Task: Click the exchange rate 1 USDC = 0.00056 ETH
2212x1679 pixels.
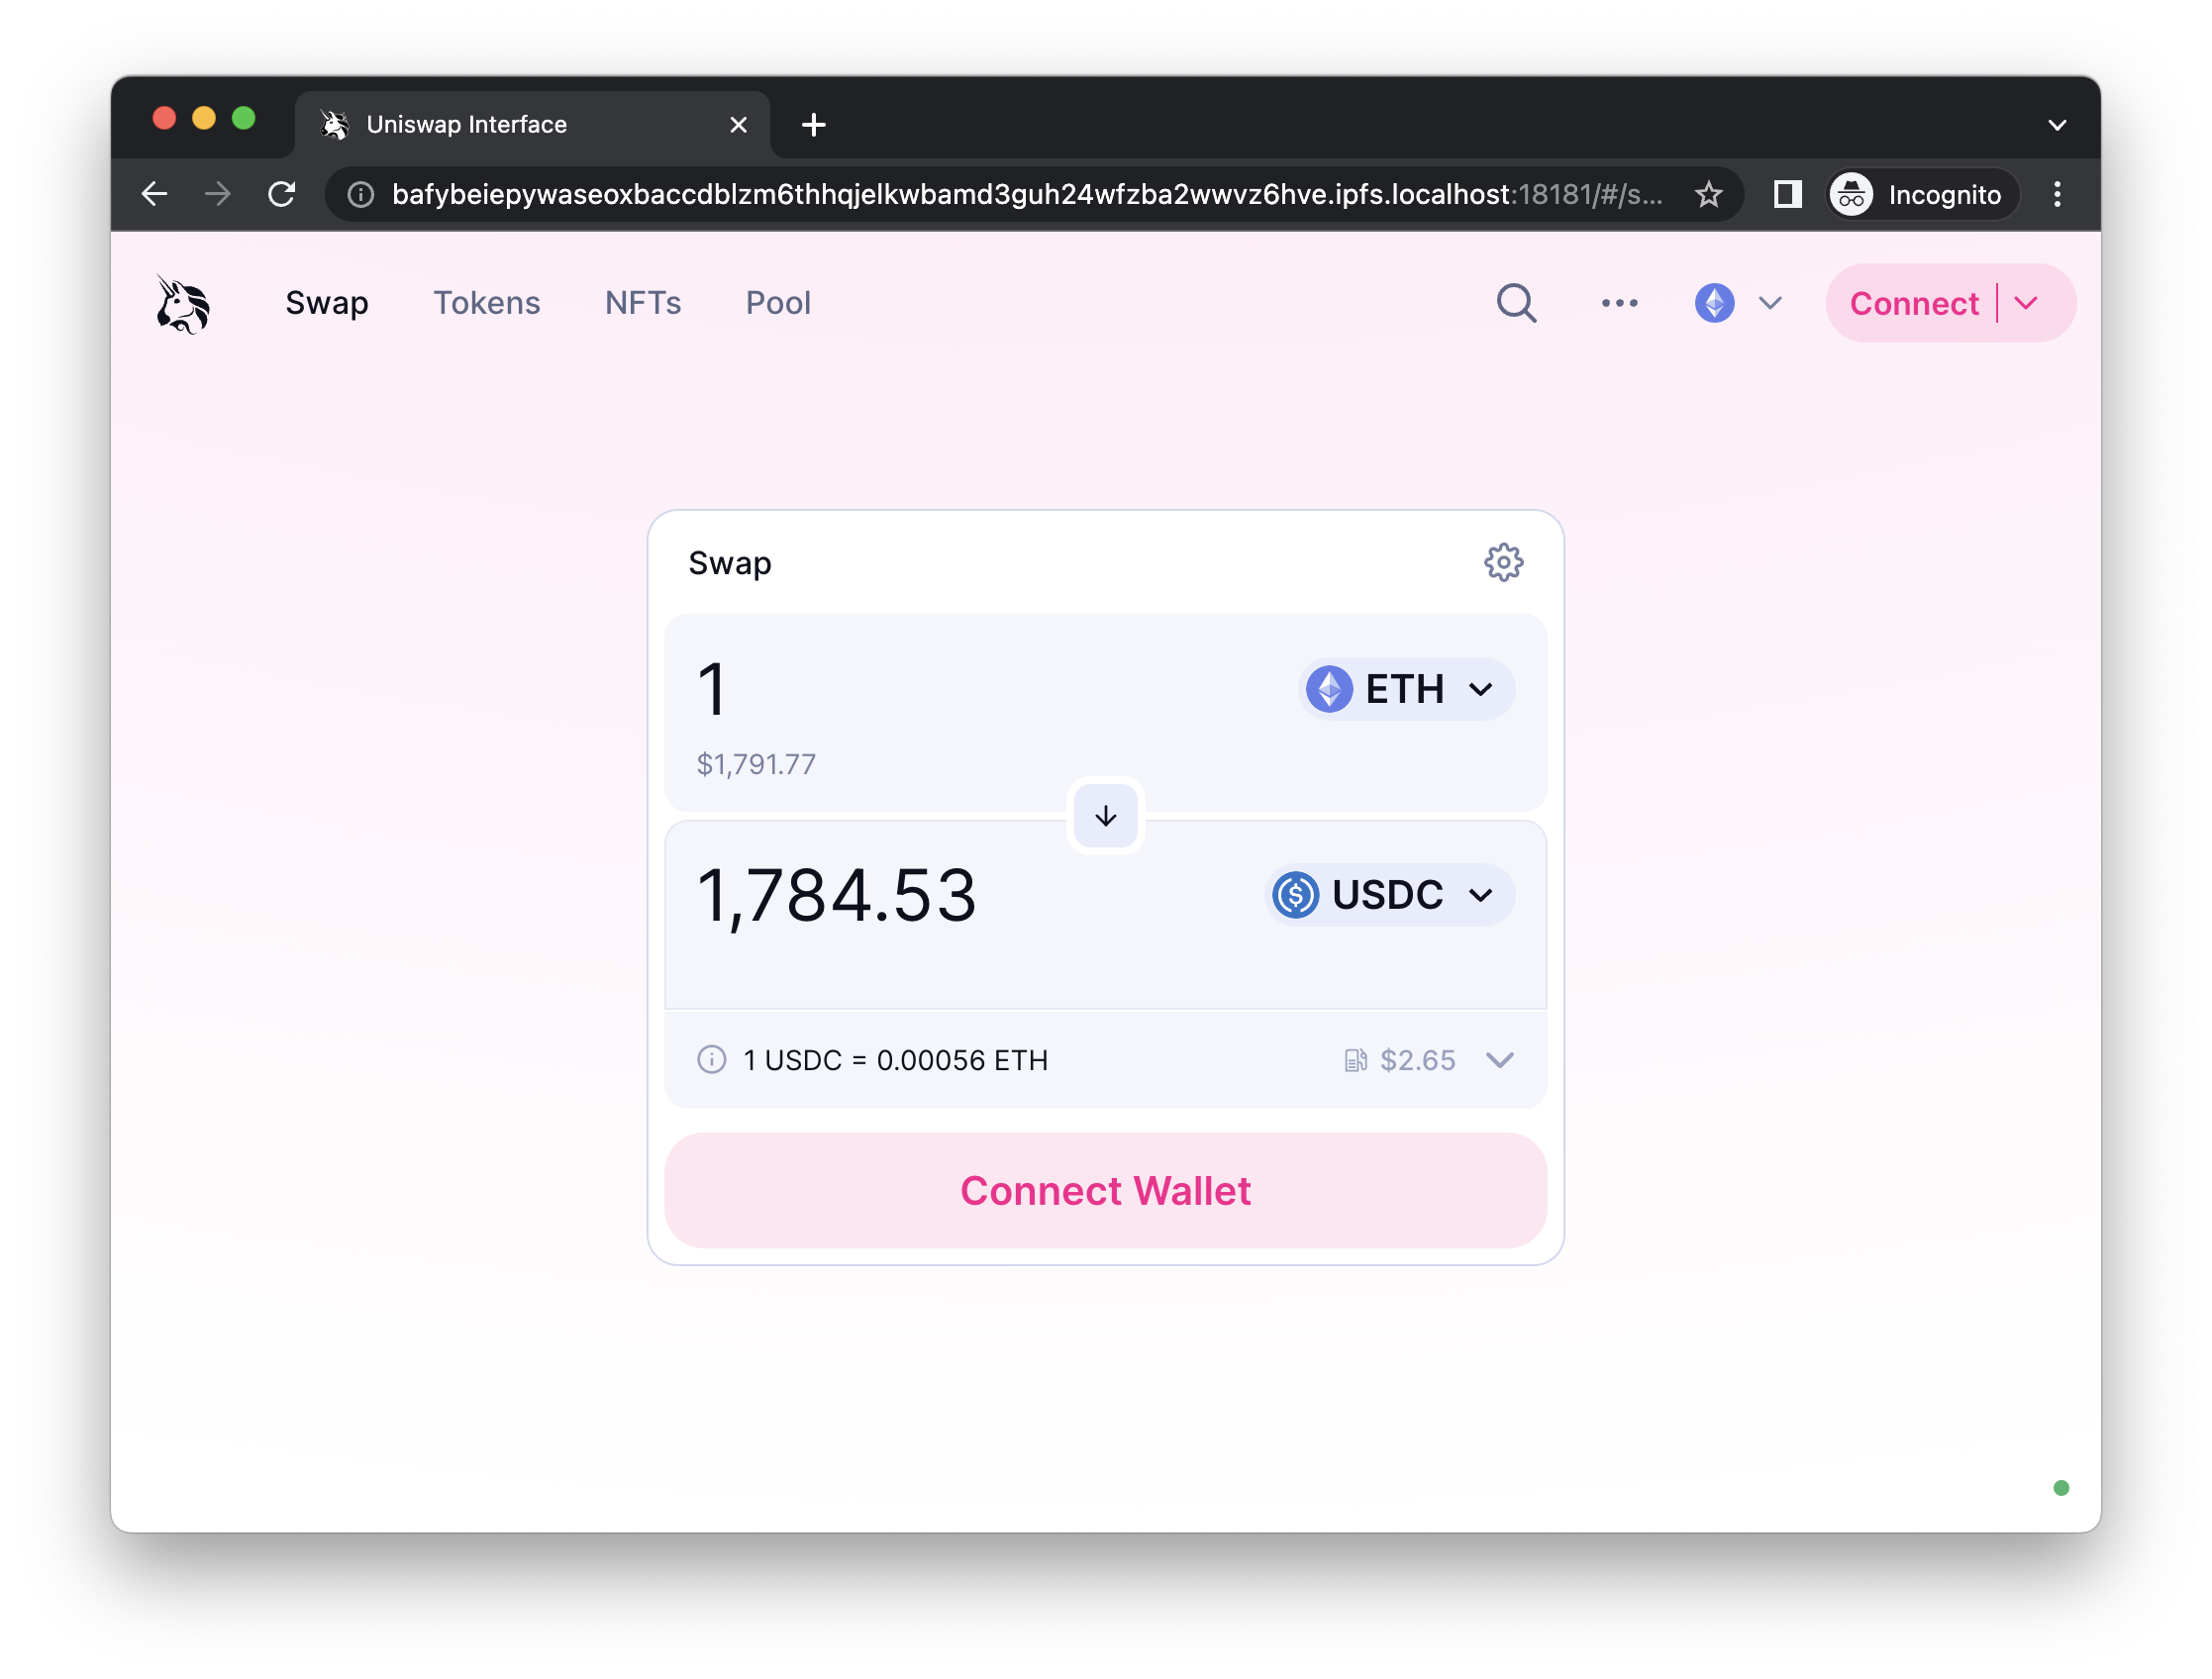Action: coord(895,1060)
